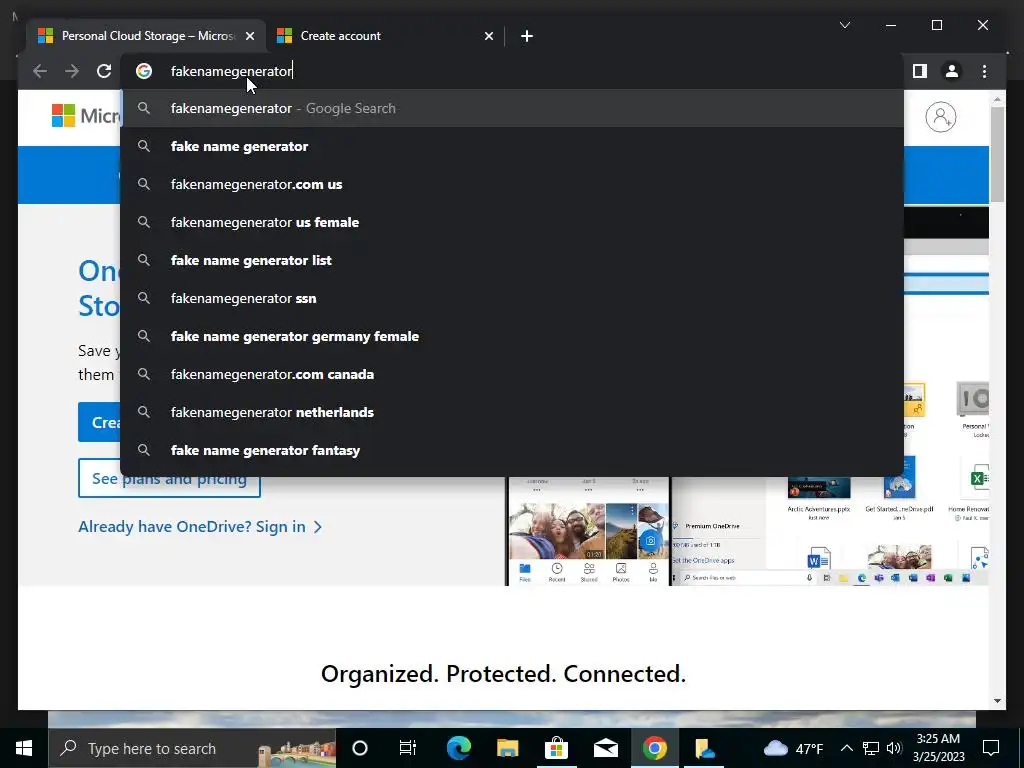Screen dimensions: 1024x768
Task: Launch Microsoft Edge from the taskbar
Action: 458,748
